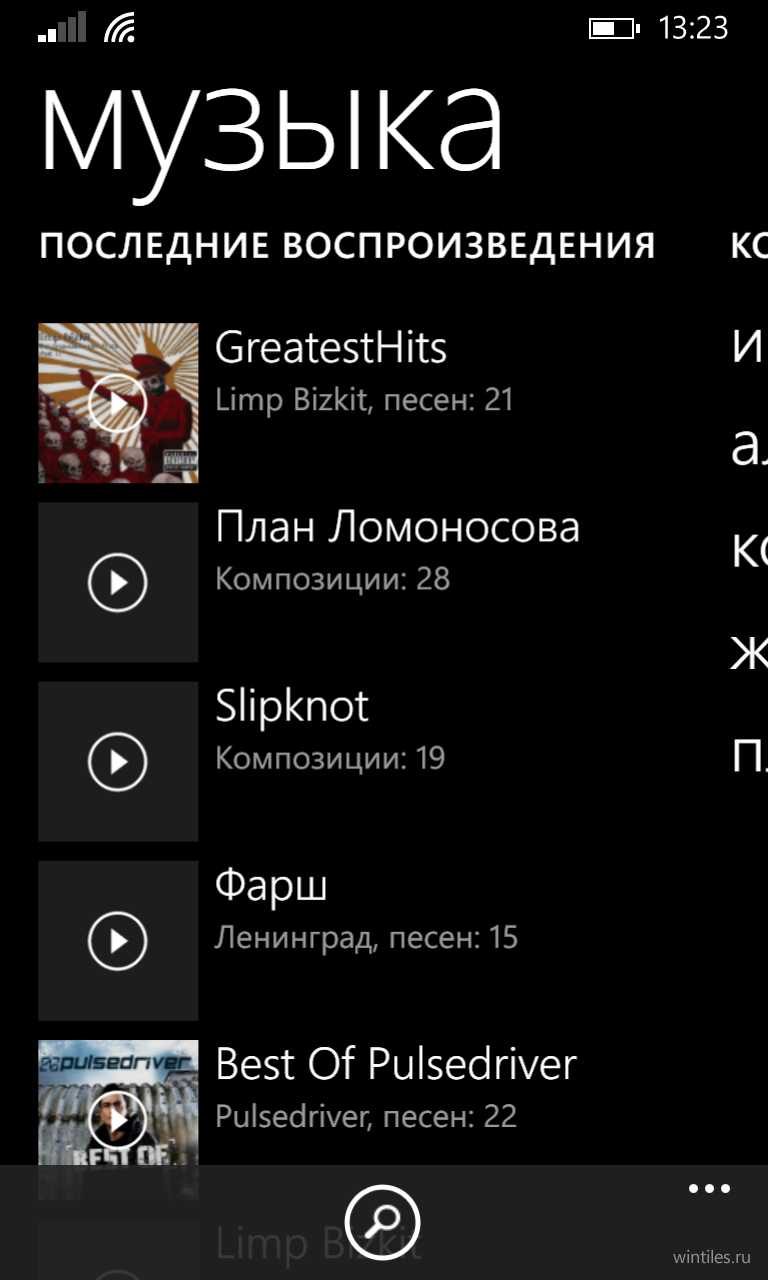The width and height of the screenshot is (768, 1280).
Task: Tap the clock showing 13:23
Action: pyautogui.click(x=693, y=28)
